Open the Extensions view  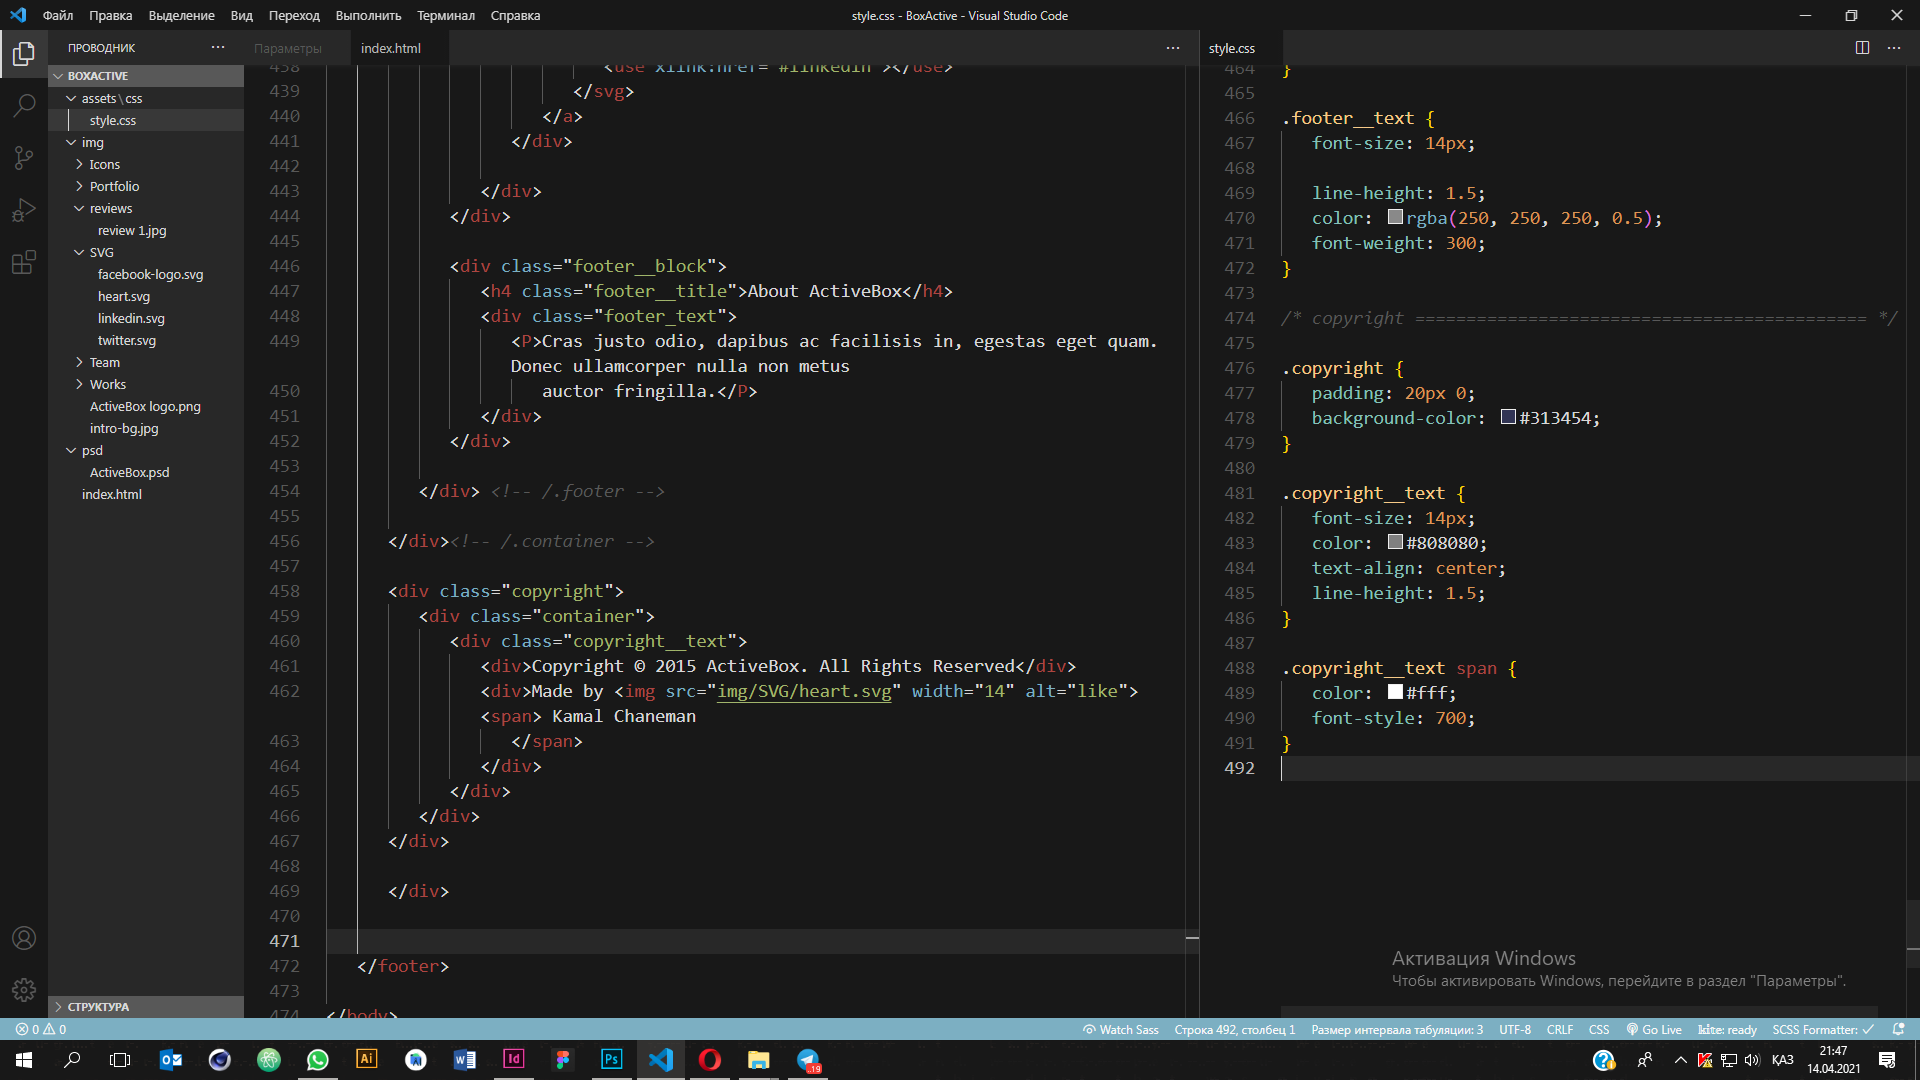(24, 262)
